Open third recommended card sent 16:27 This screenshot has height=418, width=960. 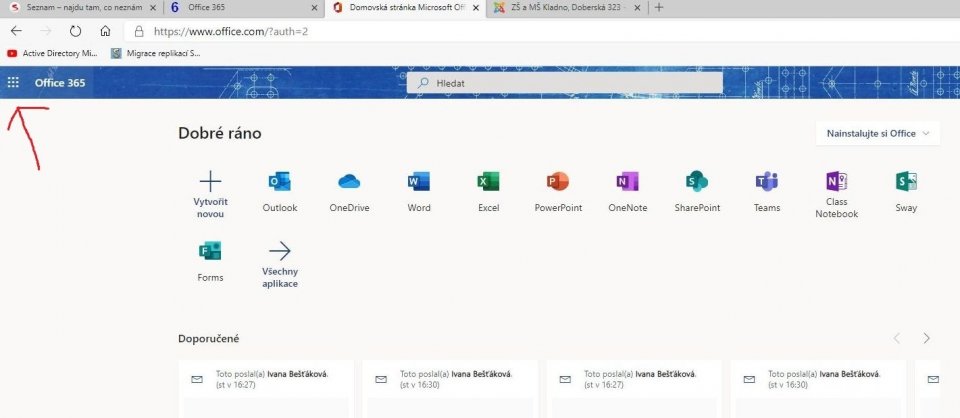(634, 389)
